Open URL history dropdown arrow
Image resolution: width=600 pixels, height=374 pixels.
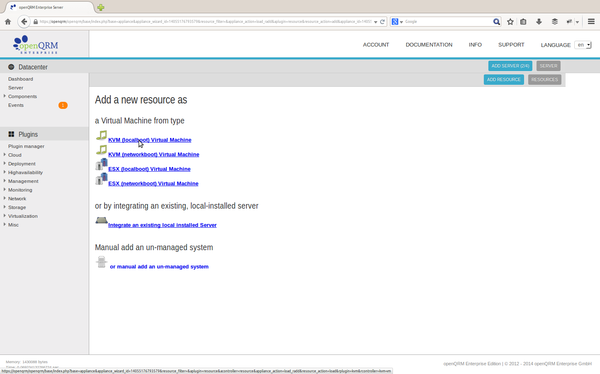375,22
